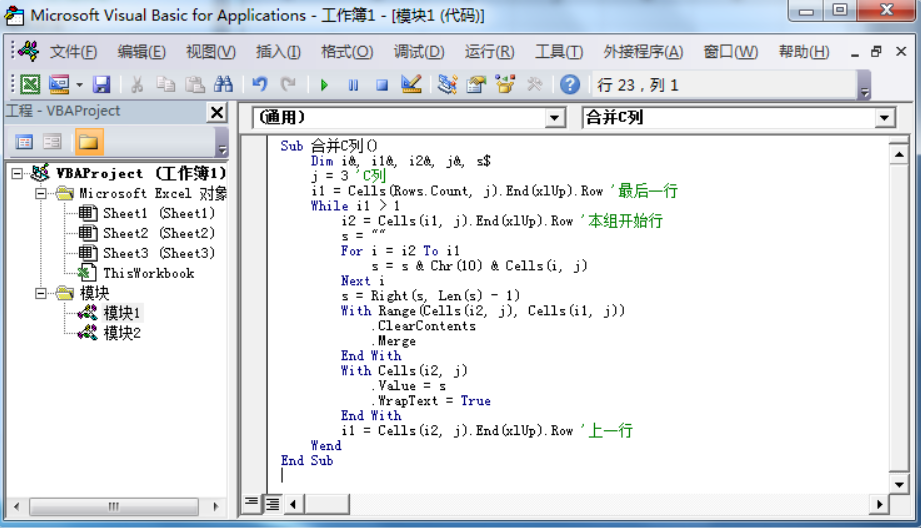Collapse the 模块 folder node
This screenshot has width=921, height=528.
pos(41,293)
